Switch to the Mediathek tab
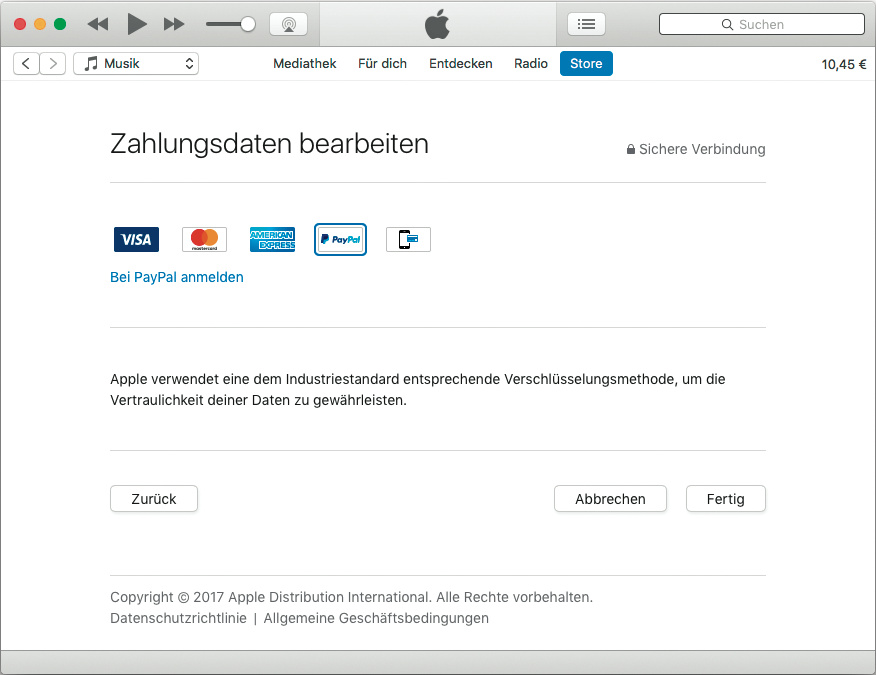 pos(304,64)
